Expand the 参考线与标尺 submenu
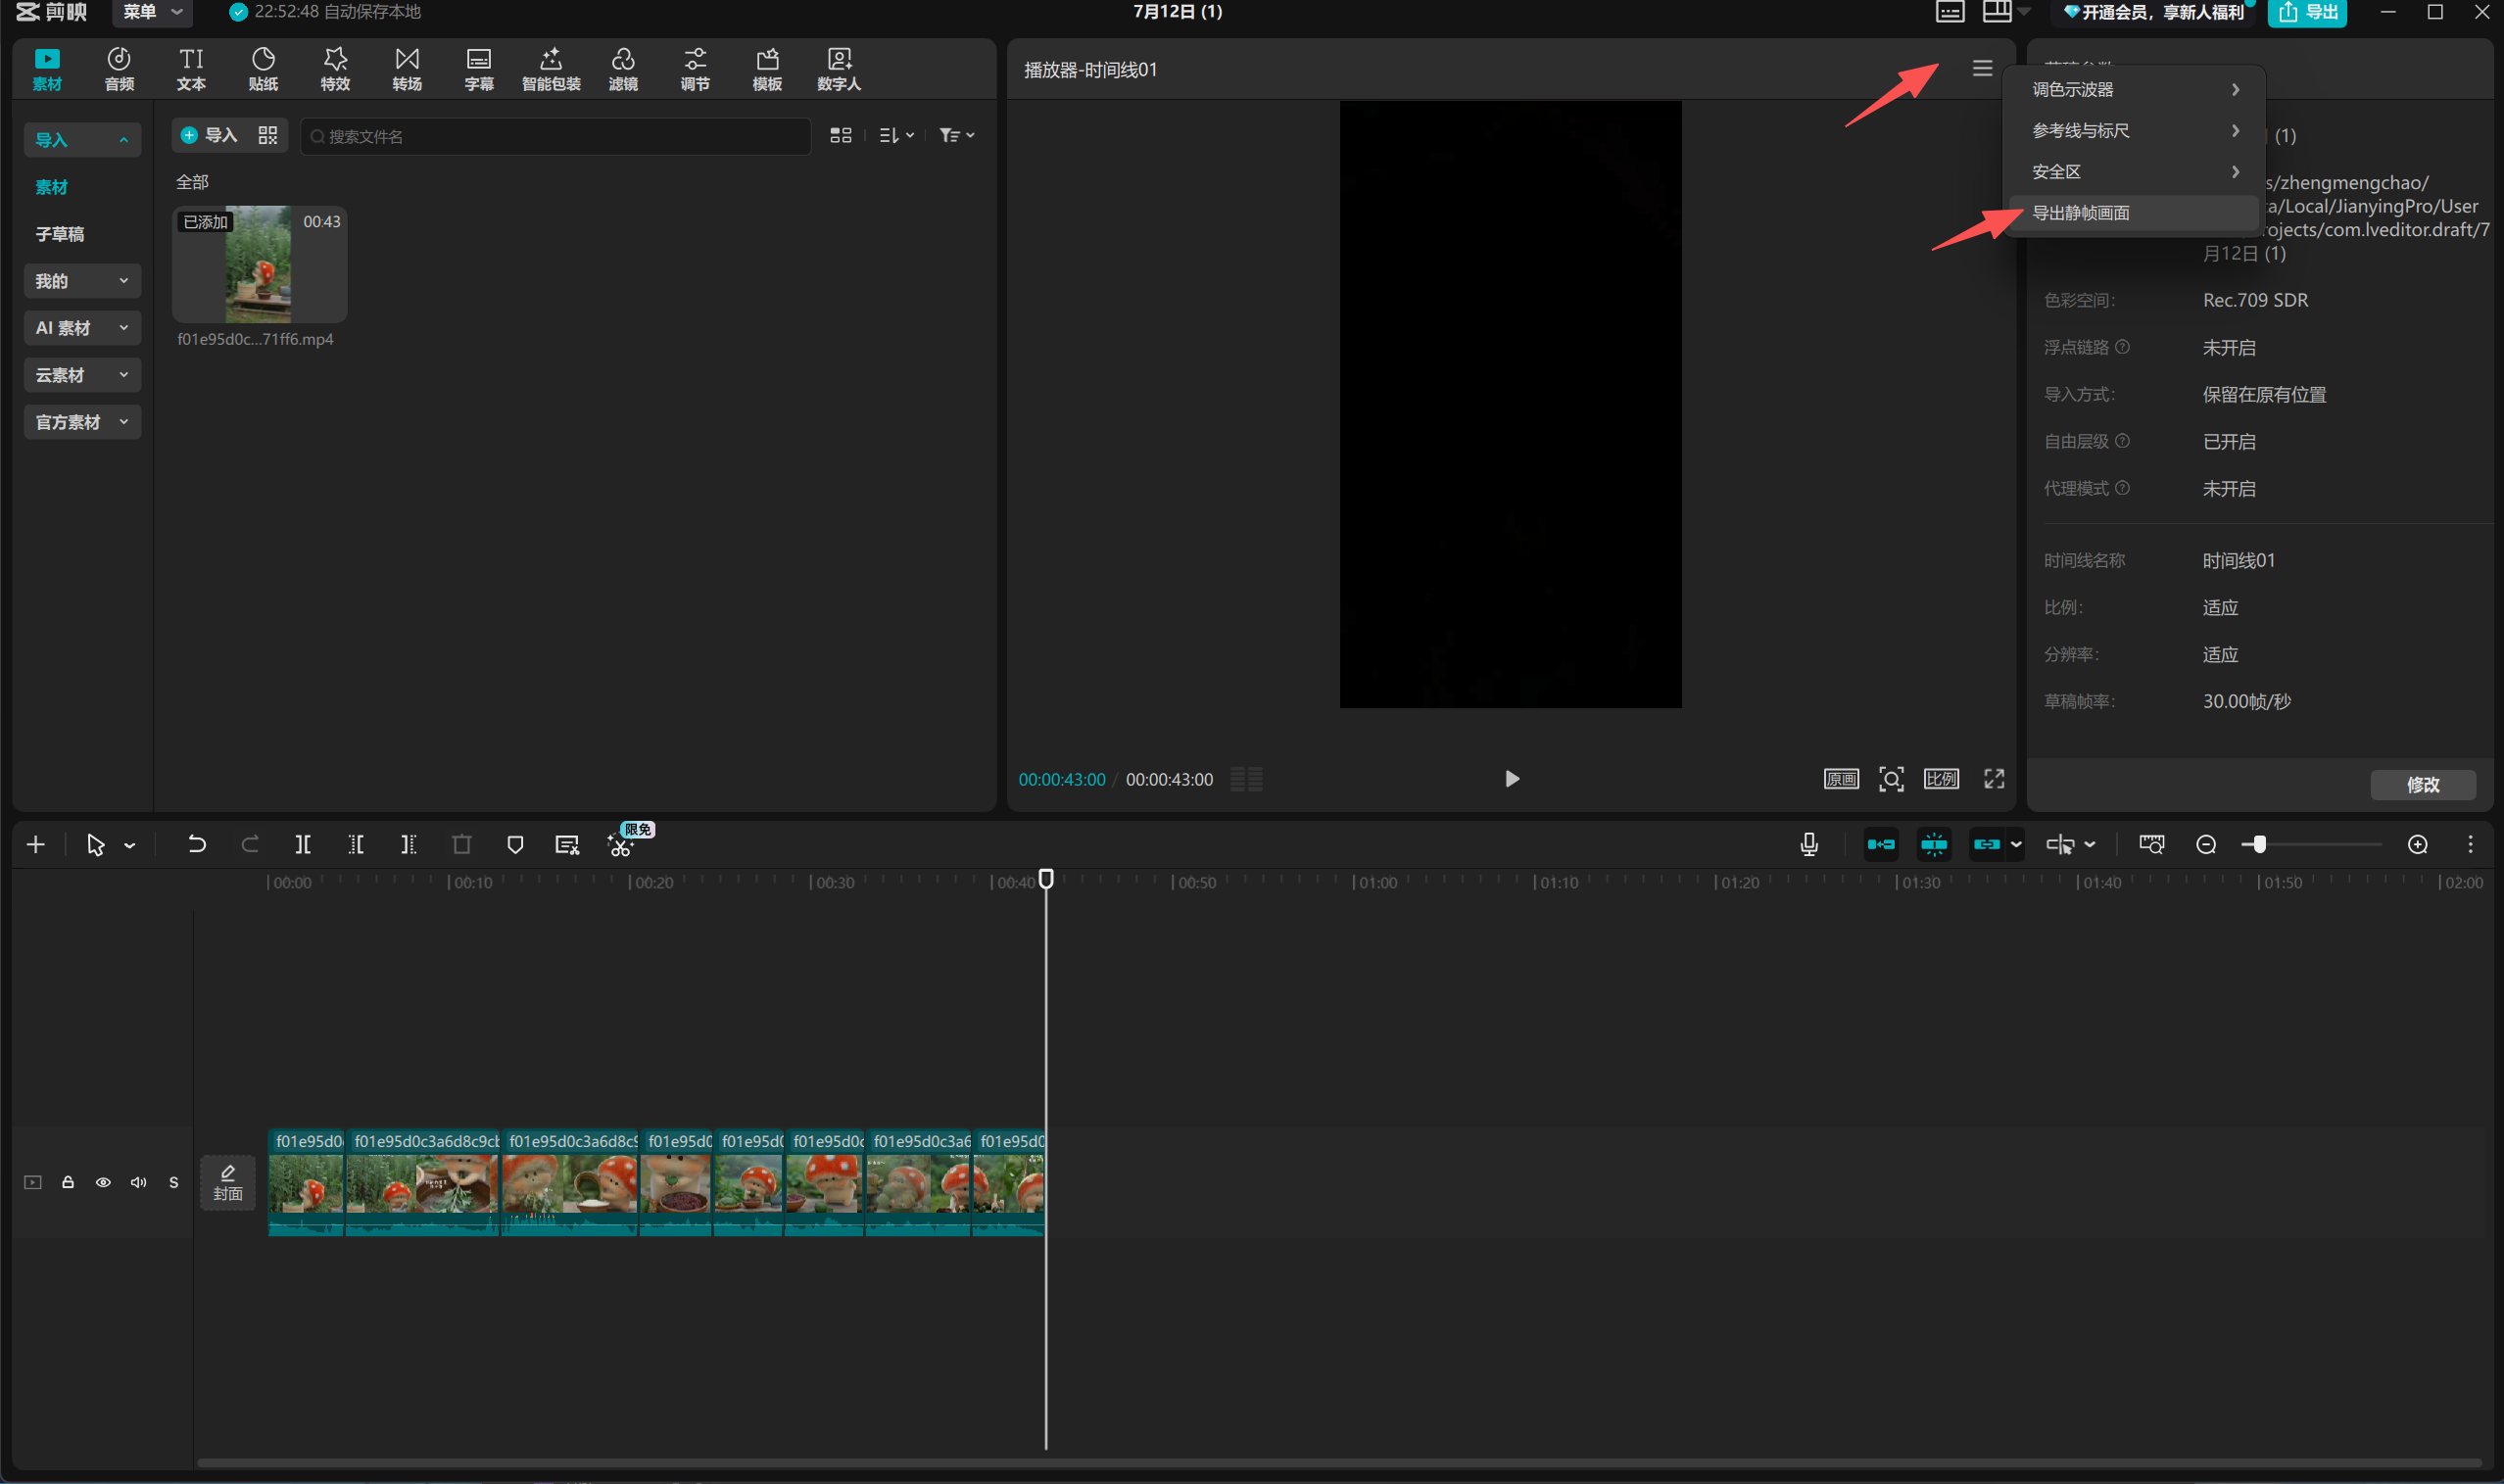Viewport: 2504px width, 1484px height. click(x=2133, y=131)
